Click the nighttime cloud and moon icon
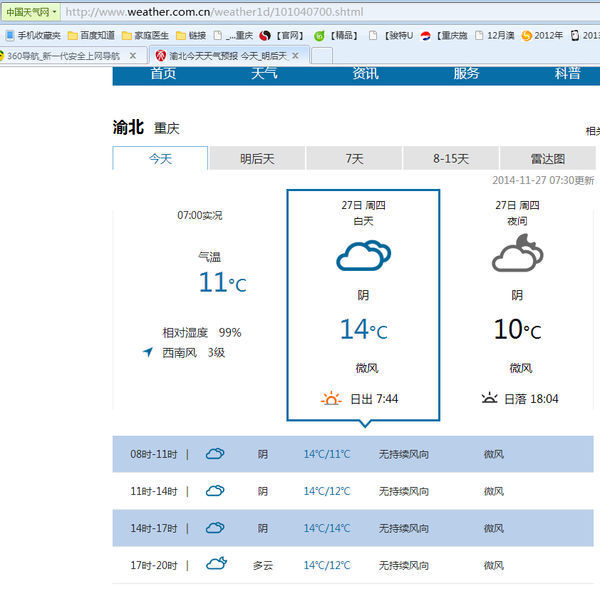This screenshot has width=600, height=589. pyautogui.click(x=517, y=253)
